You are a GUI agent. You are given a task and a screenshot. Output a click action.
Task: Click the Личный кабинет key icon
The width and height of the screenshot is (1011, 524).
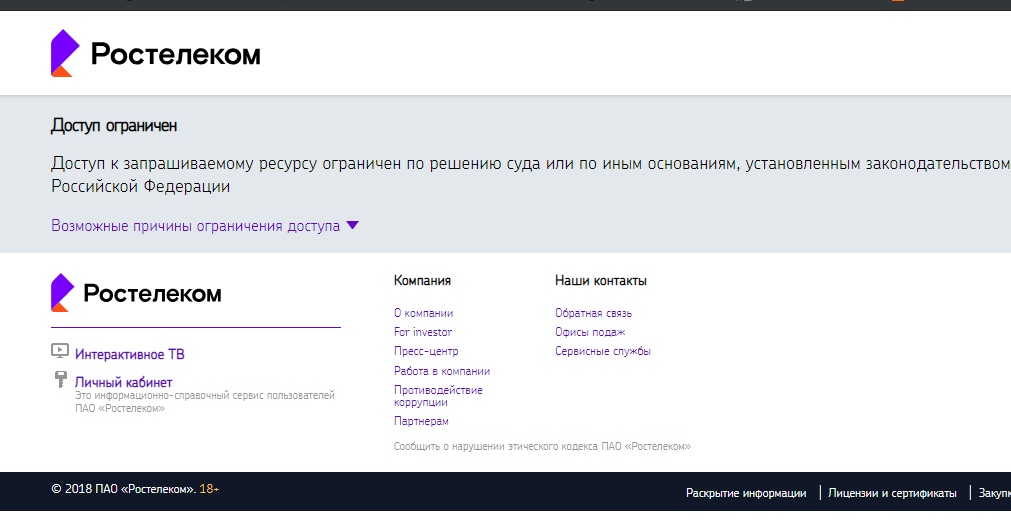(x=59, y=381)
